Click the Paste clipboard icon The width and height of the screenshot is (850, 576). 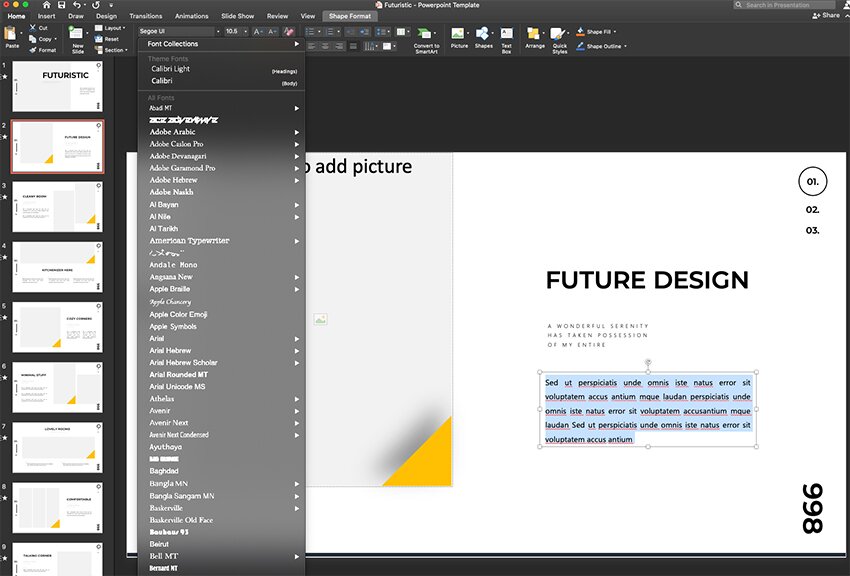point(12,35)
